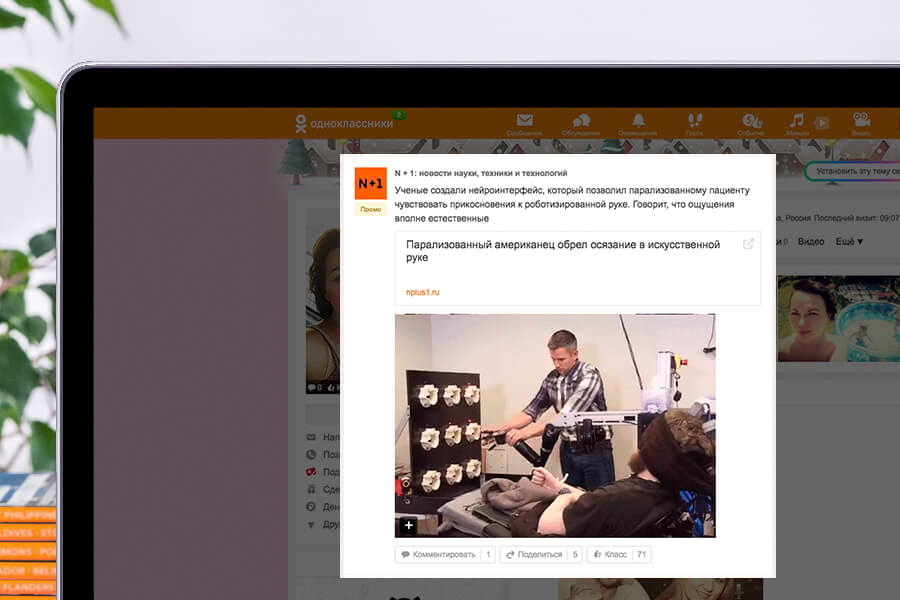Viewport: 900px width, 600px height.
Task: Switch to the Видео profile tab
Action: pyautogui.click(x=811, y=242)
